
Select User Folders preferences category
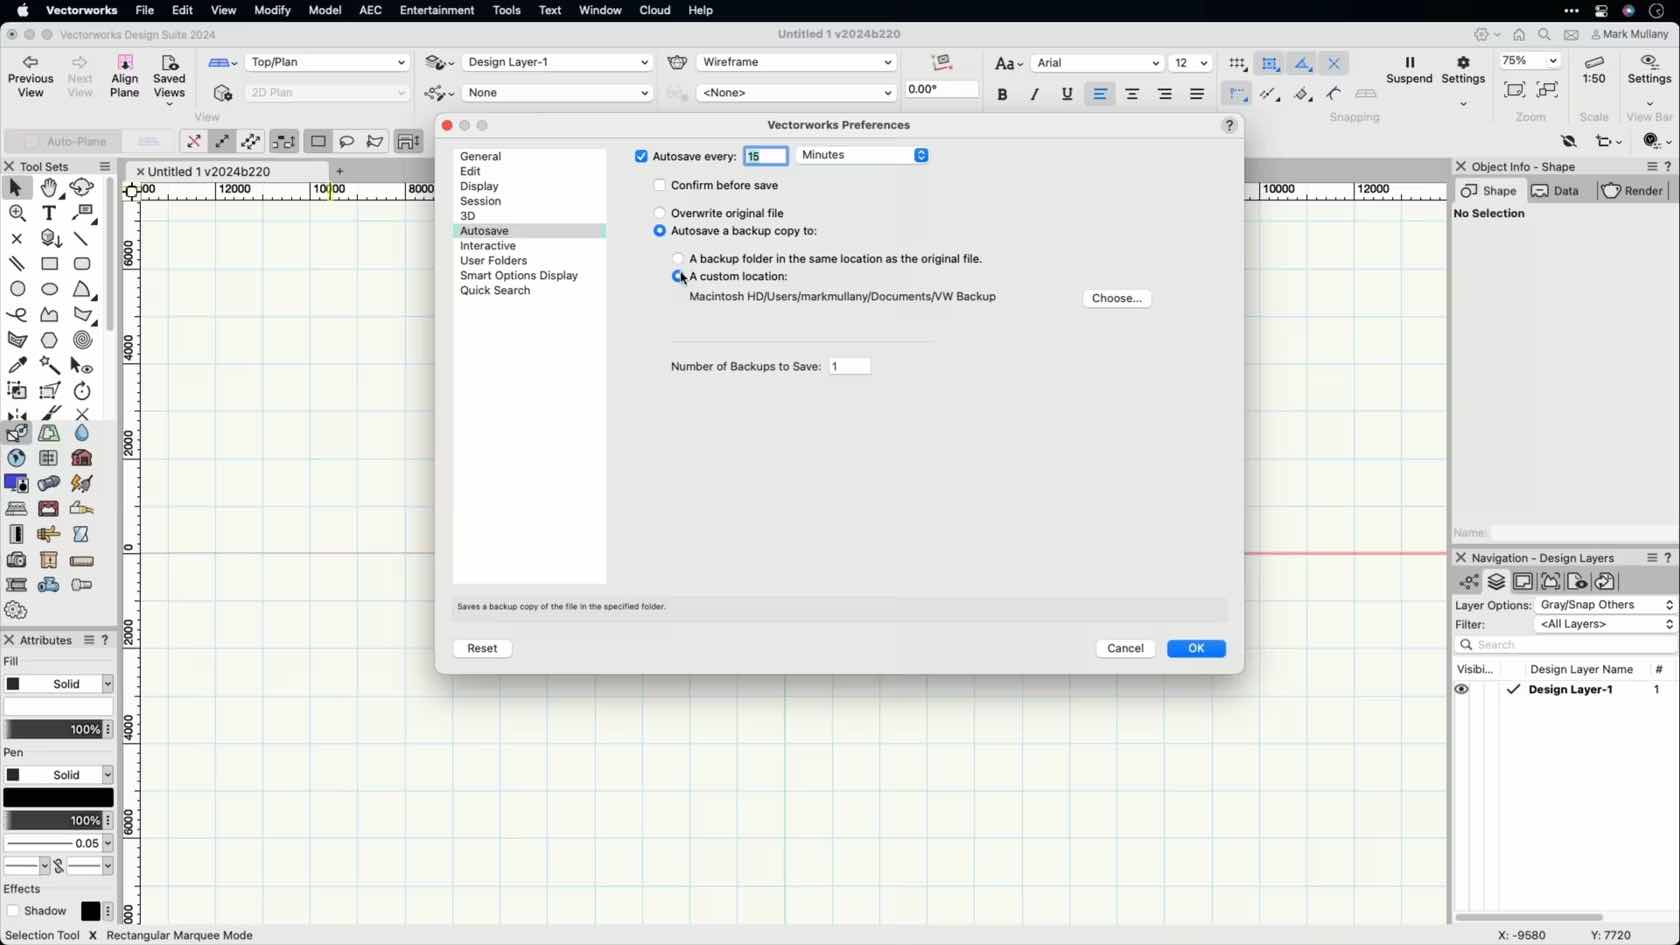(493, 261)
